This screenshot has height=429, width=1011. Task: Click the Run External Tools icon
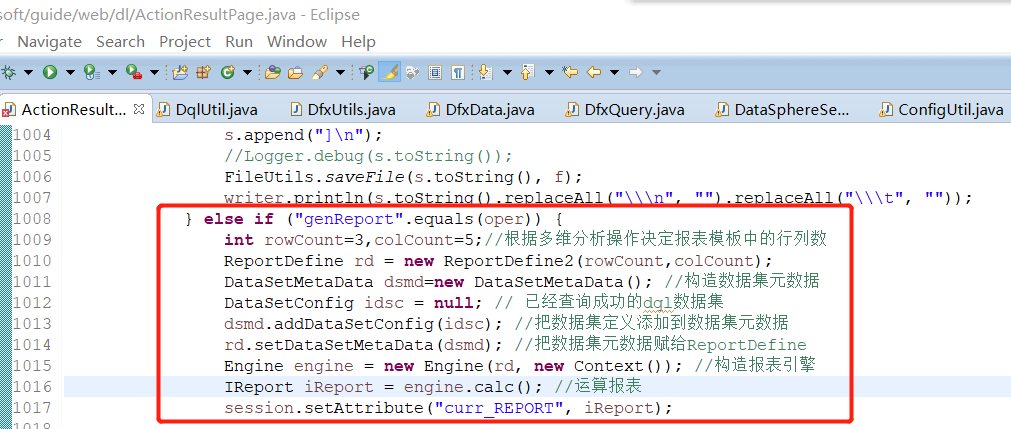click(134, 72)
